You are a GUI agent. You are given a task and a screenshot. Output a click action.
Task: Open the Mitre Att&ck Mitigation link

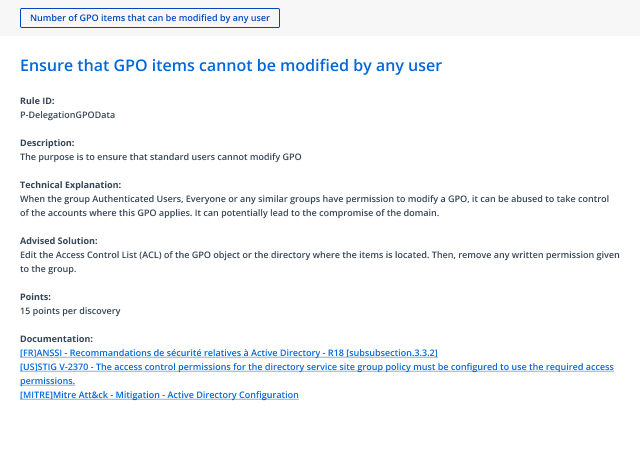click(x=159, y=395)
